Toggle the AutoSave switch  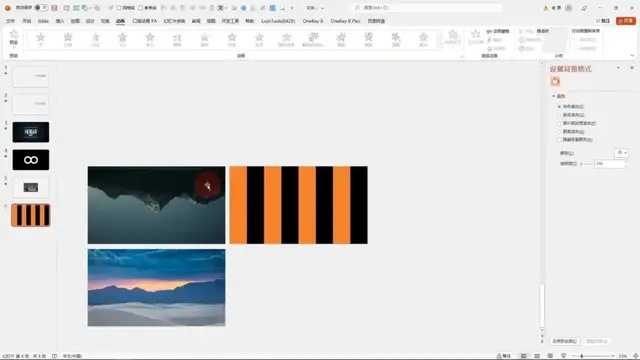40,8
